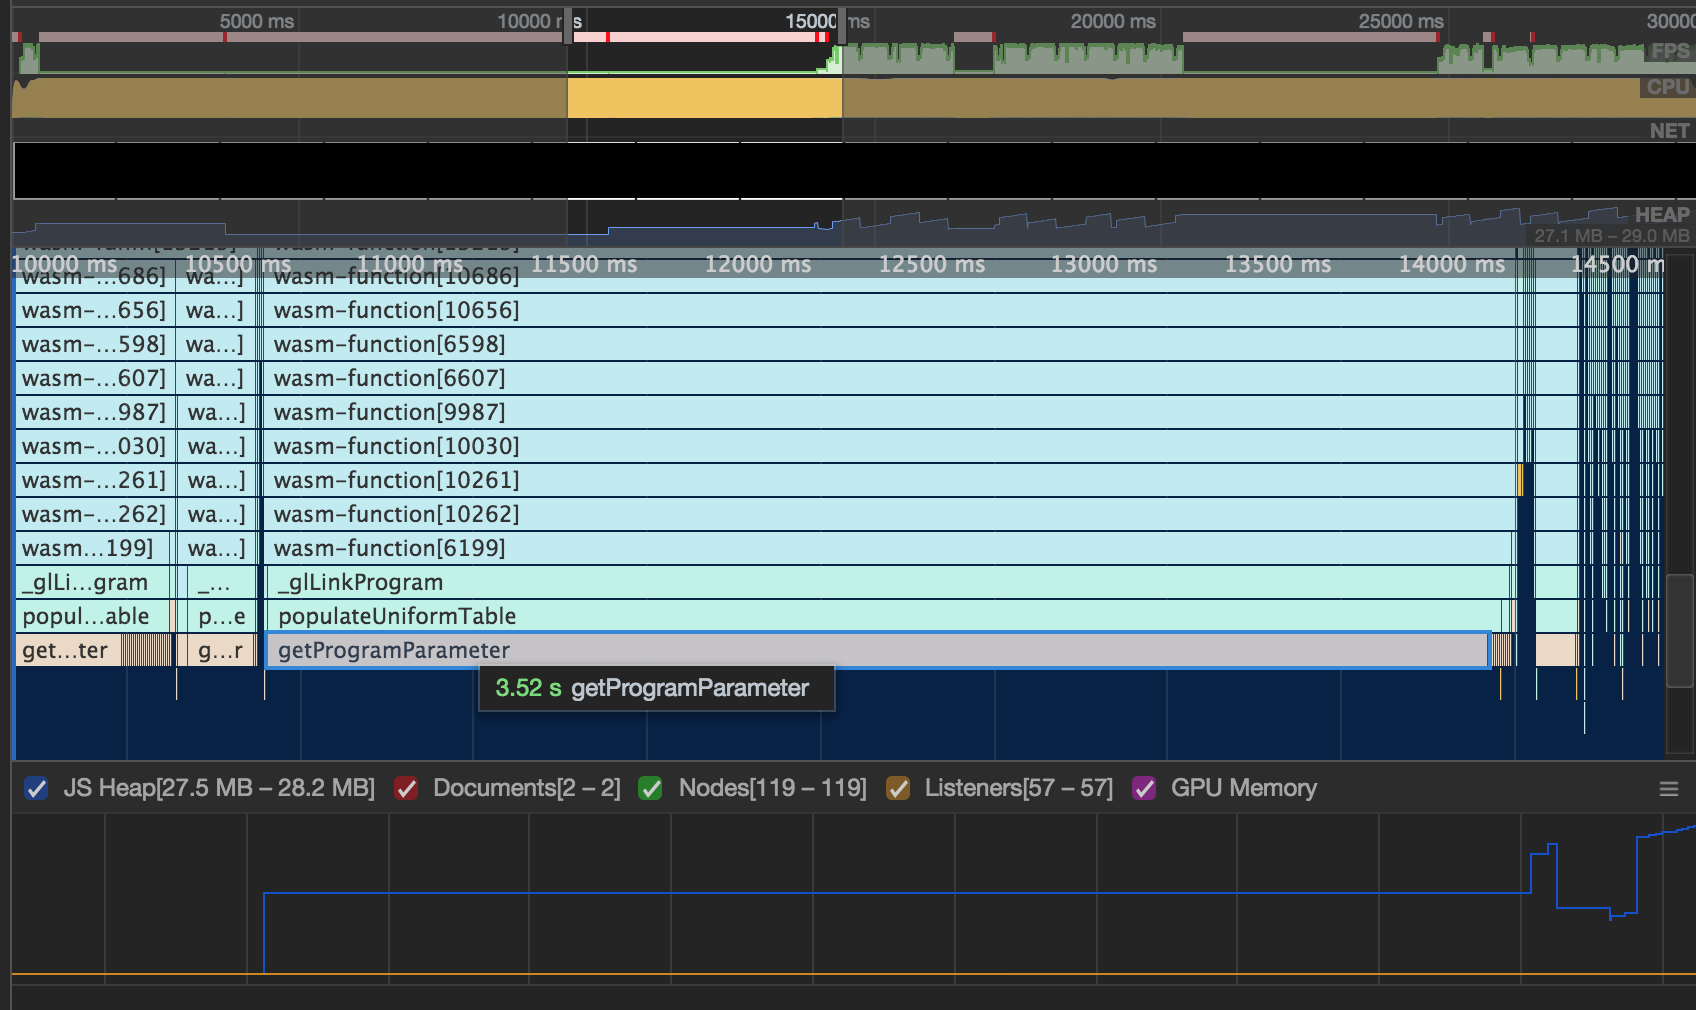Screen dimensions: 1696x1010
Task: Click the wide _glLinkProgram flame bar
Action: point(888,582)
